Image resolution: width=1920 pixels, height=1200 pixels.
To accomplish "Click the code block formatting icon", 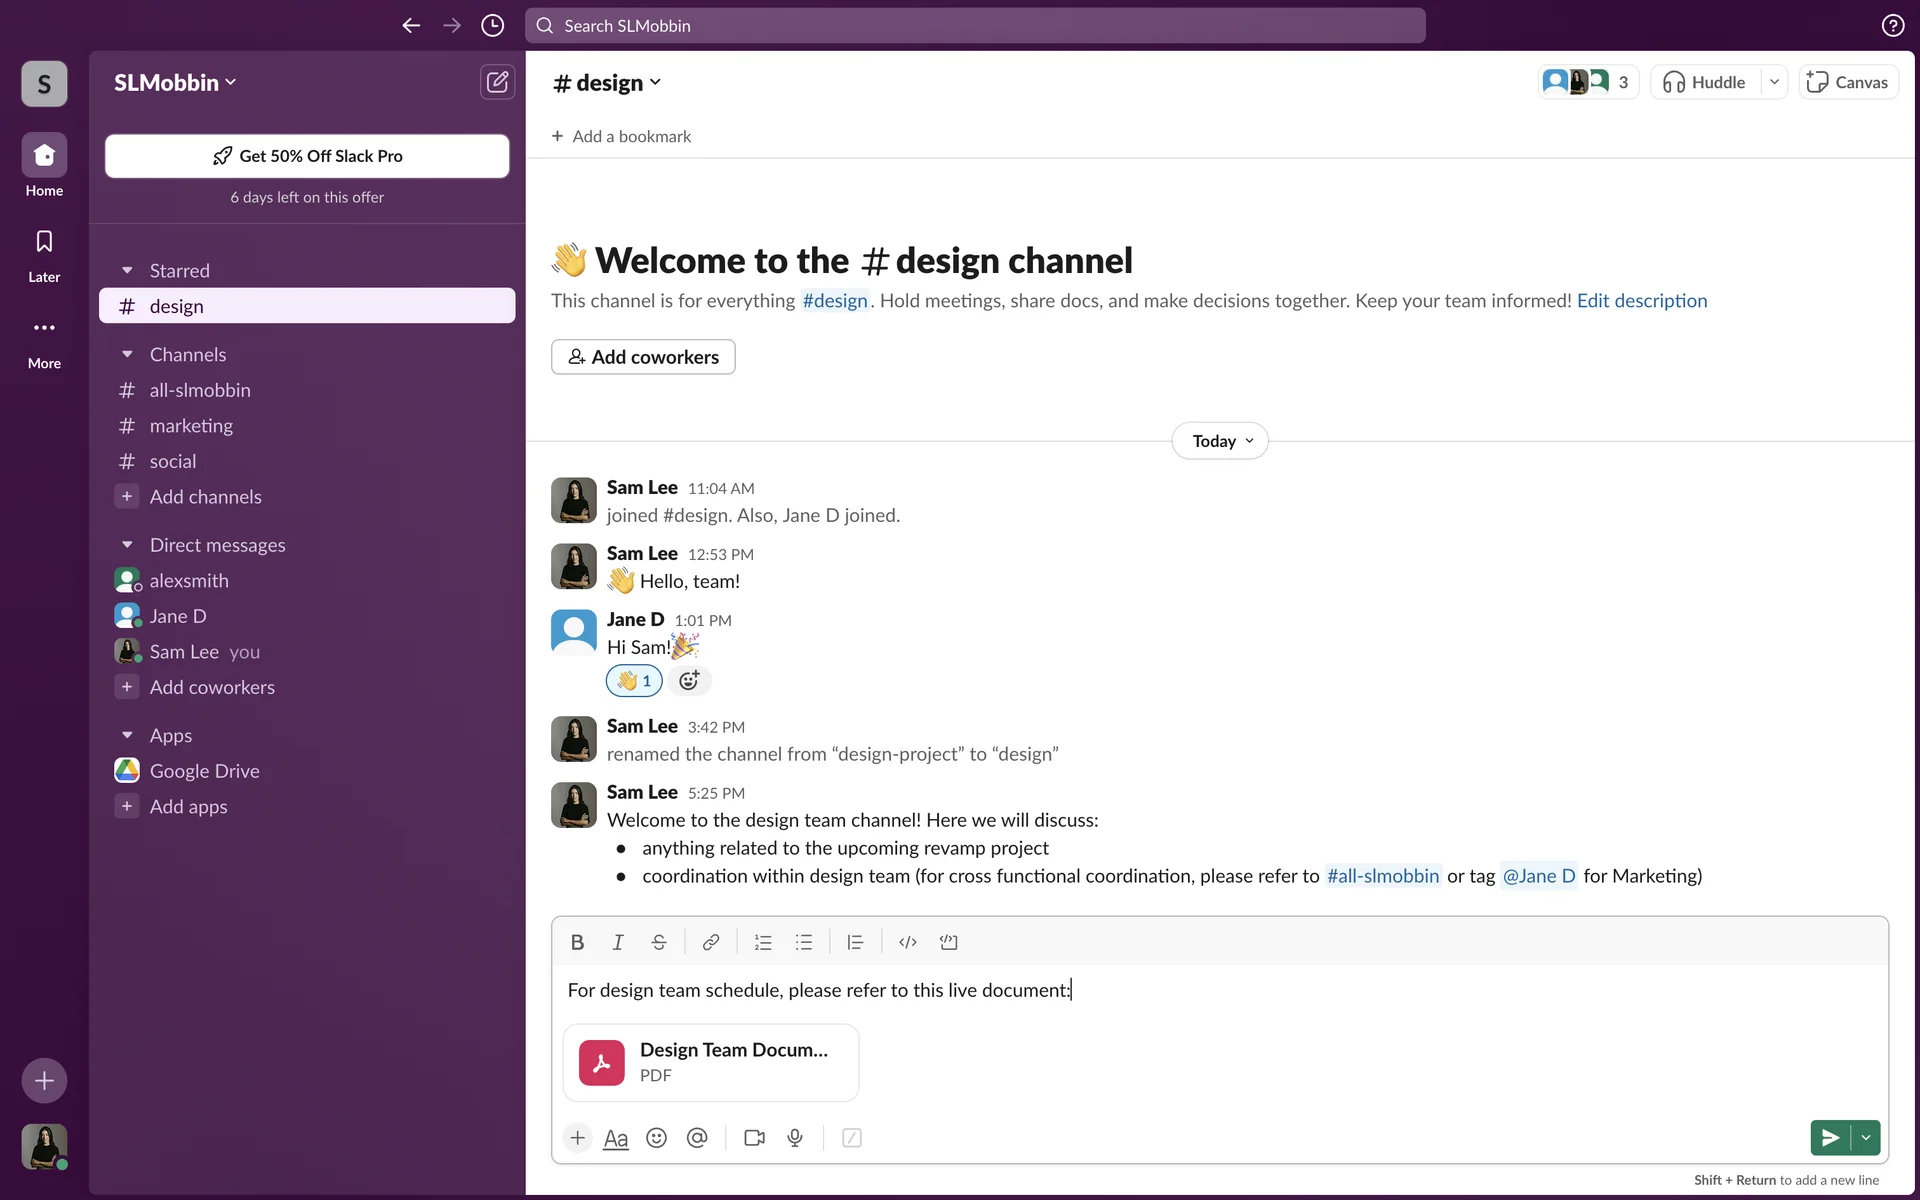I will 948,942.
